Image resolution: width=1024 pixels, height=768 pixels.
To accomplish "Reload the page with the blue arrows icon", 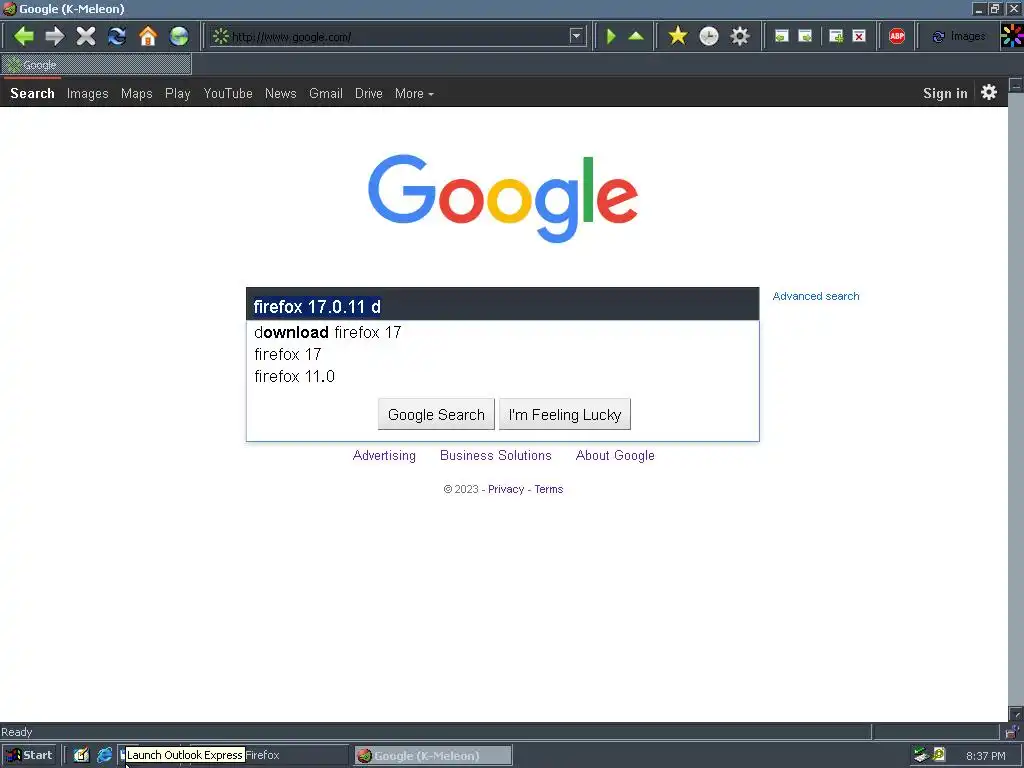I will pos(117,36).
